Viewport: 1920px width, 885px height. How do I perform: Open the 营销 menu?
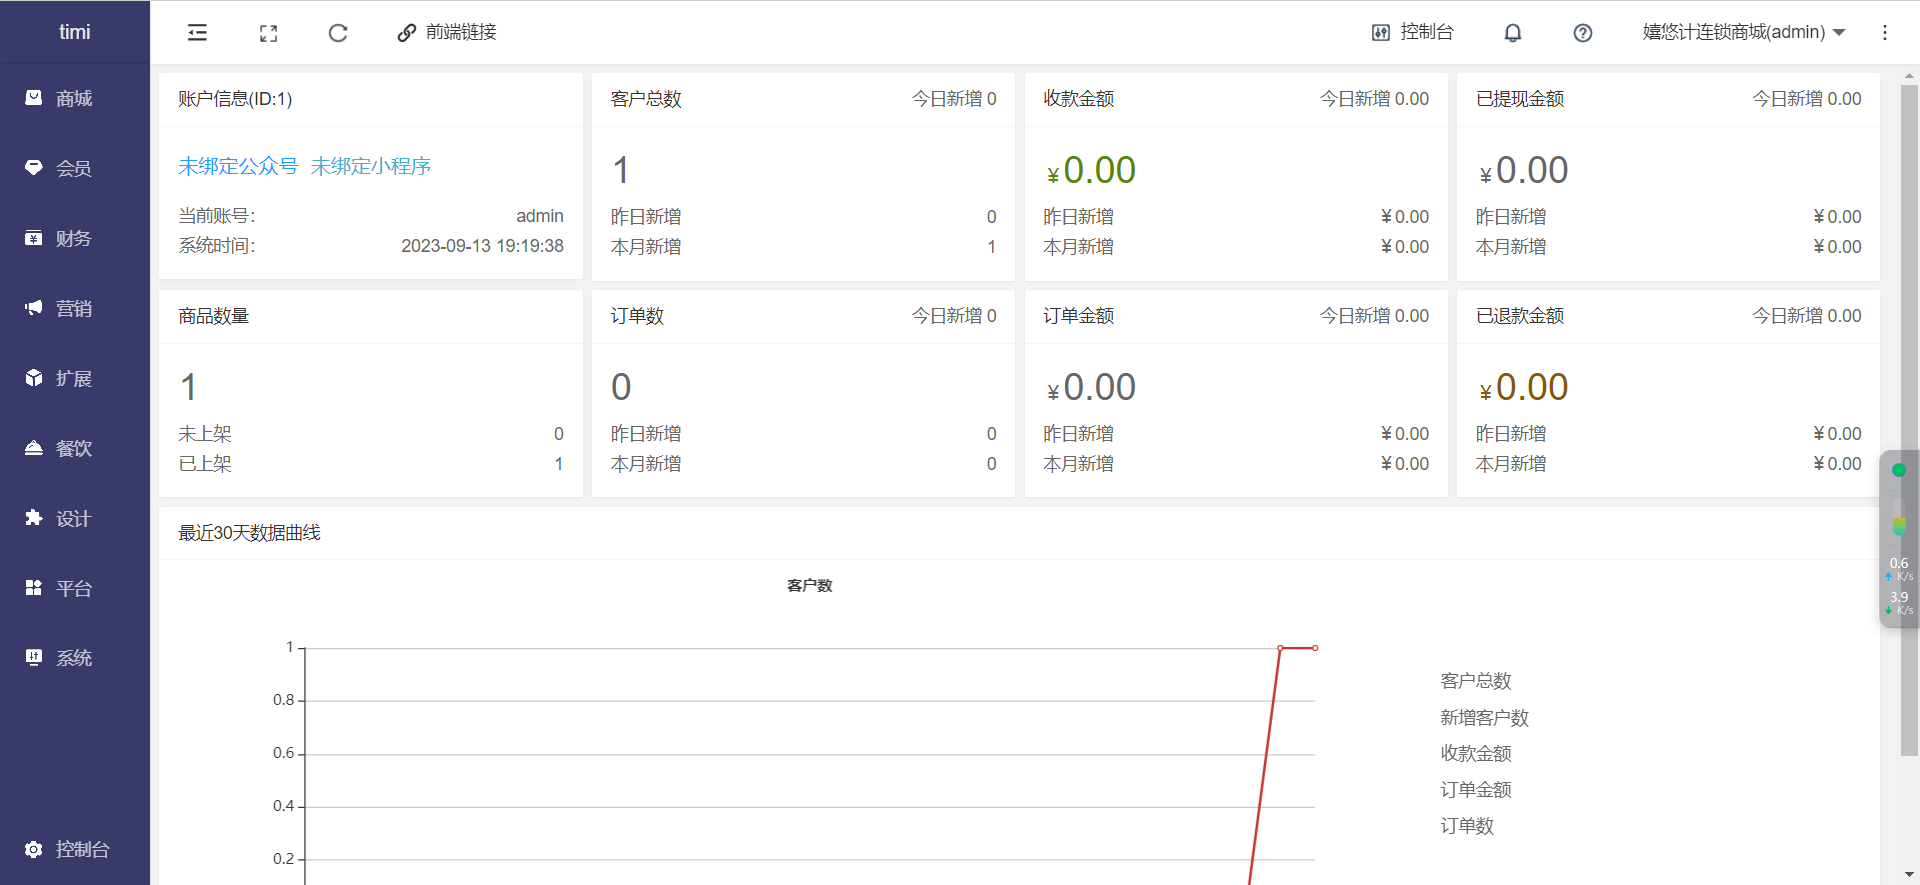point(75,308)
